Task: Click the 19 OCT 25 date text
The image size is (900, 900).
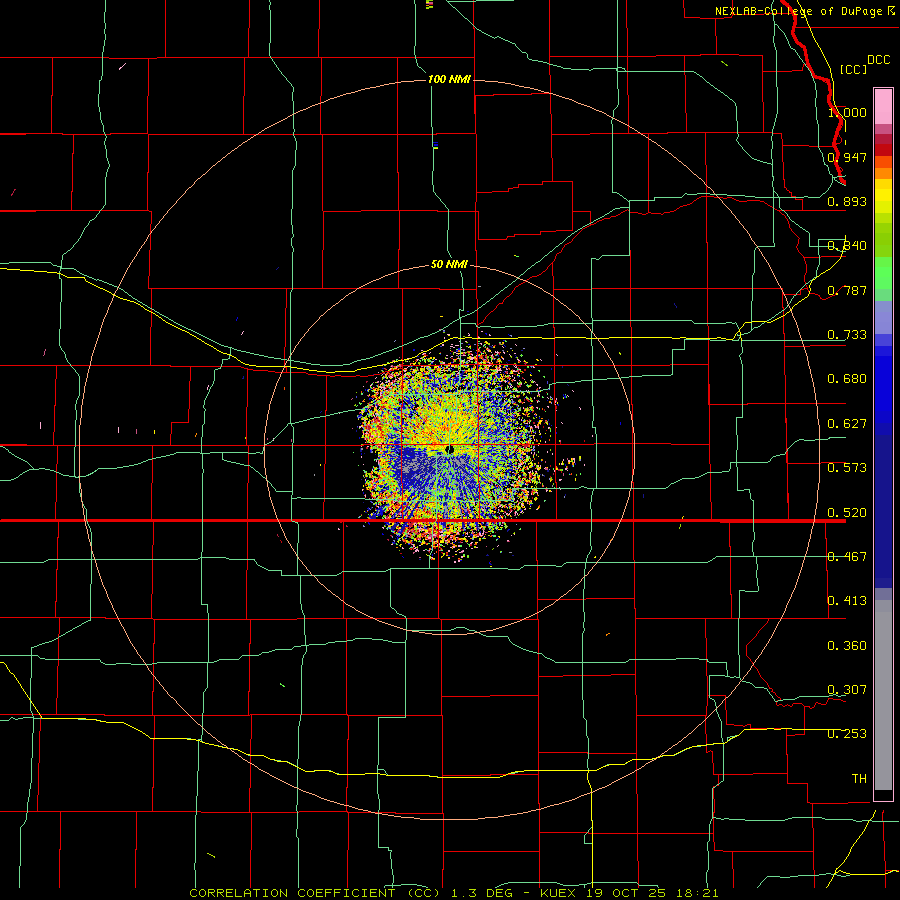Action: [x=626, y=893]
